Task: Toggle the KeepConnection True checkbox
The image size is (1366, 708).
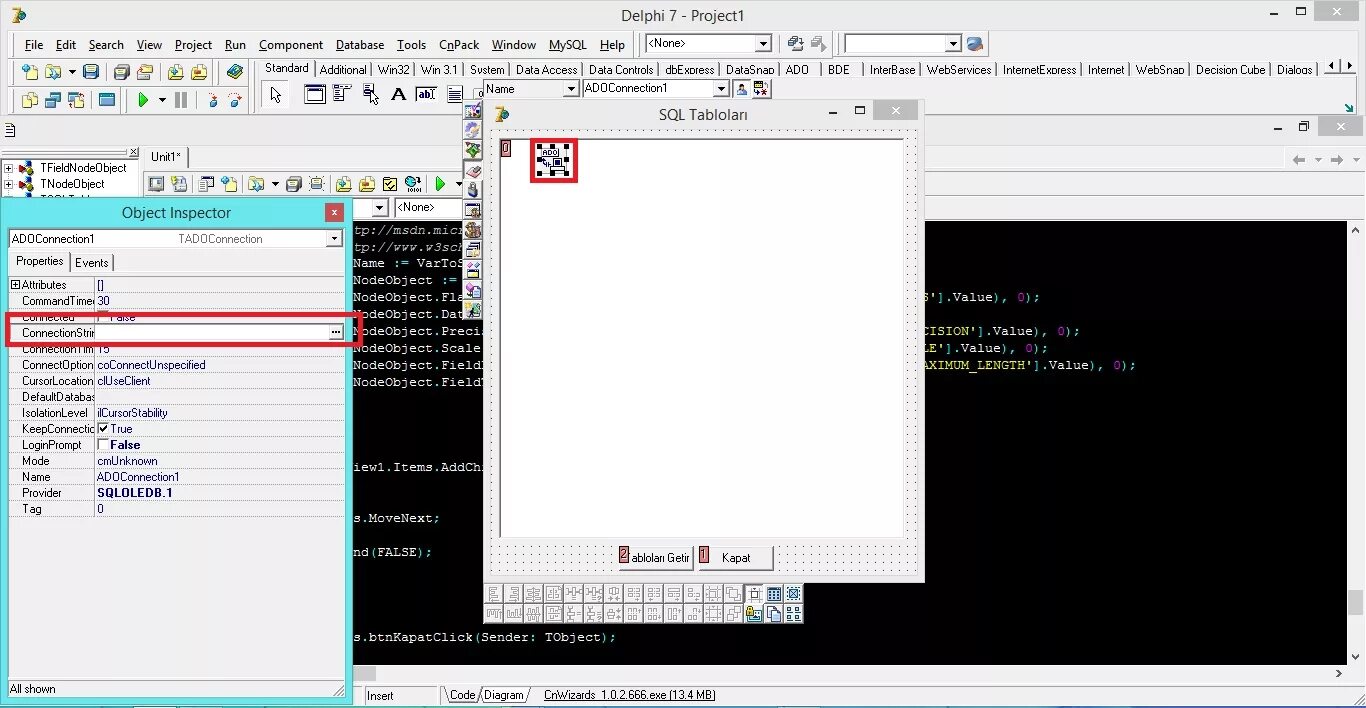Action: click(x=103, y=428)
